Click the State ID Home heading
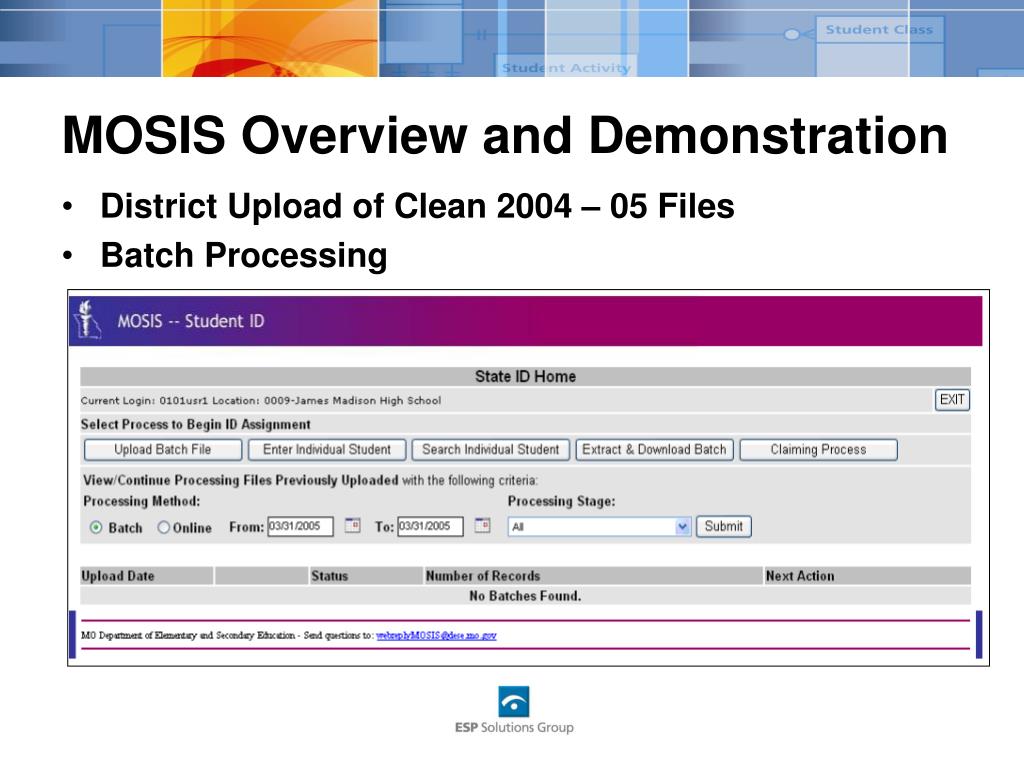This screenshot has height=768, width=1024. click(x=525, y=376)
